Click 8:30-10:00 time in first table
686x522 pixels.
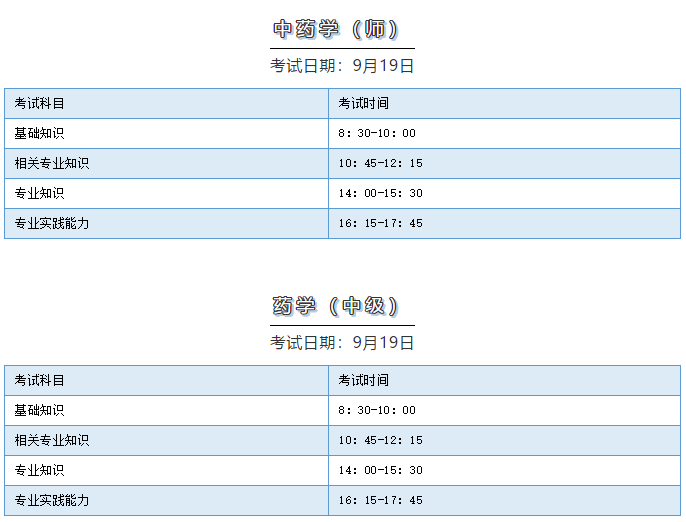pos(377,133)
